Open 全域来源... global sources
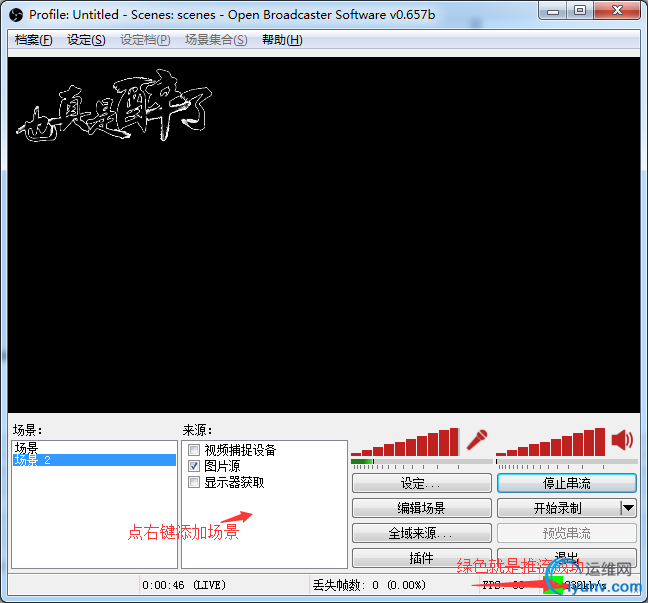Image resolution: width=648 pixels, height=603 pixels. coord(422,533)
